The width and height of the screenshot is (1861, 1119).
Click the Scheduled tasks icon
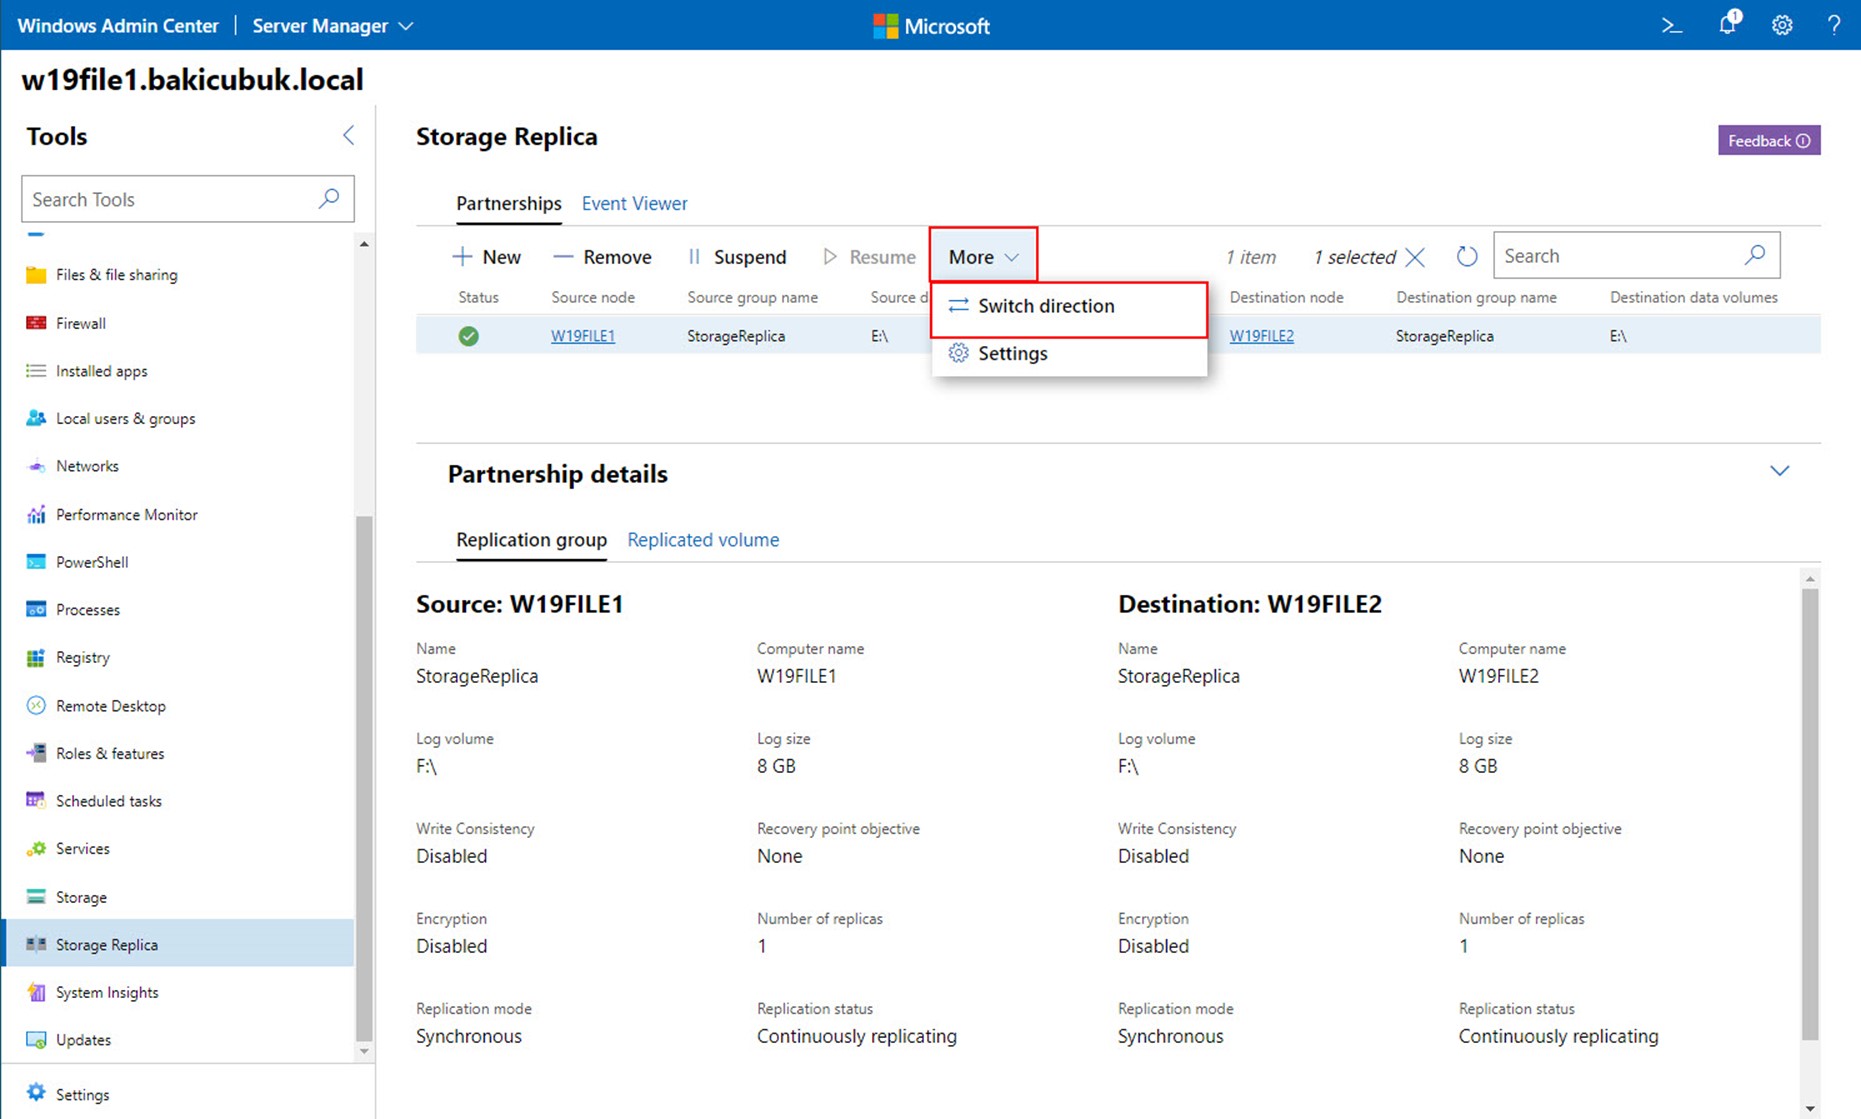point(36,800)
